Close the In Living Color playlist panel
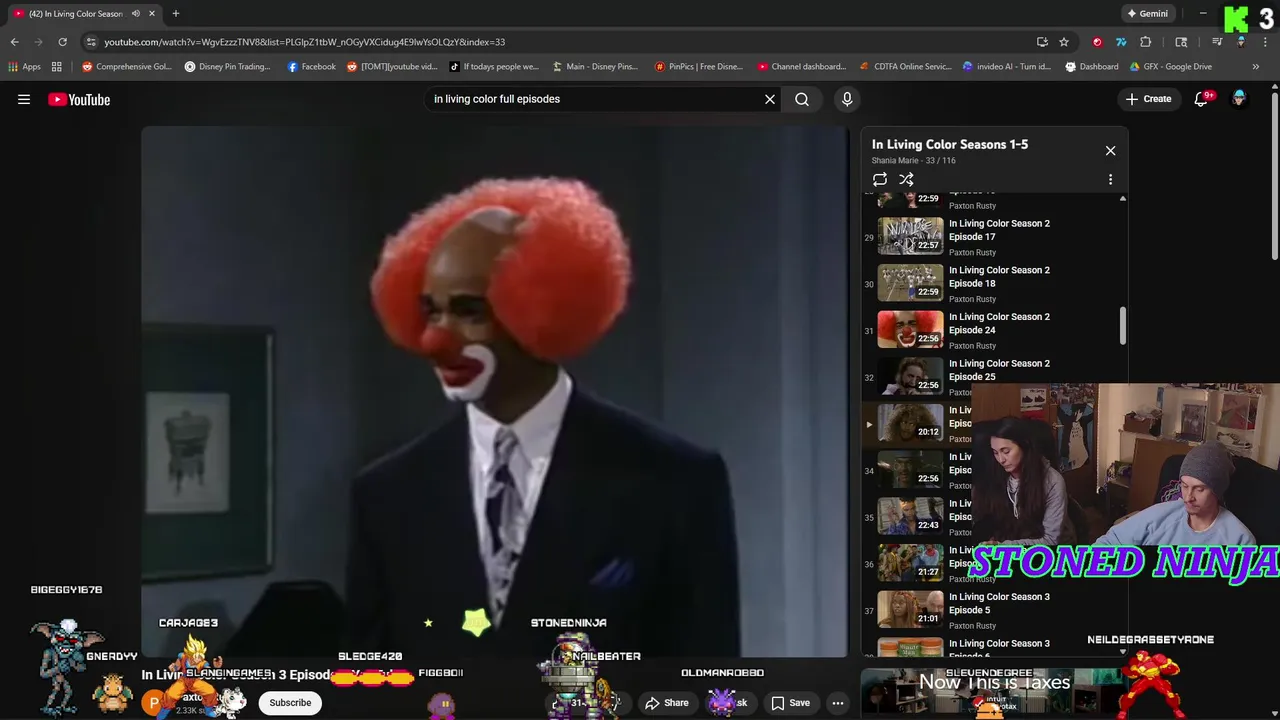Viewport: 1280px width, 720px height. [1110, 150]
